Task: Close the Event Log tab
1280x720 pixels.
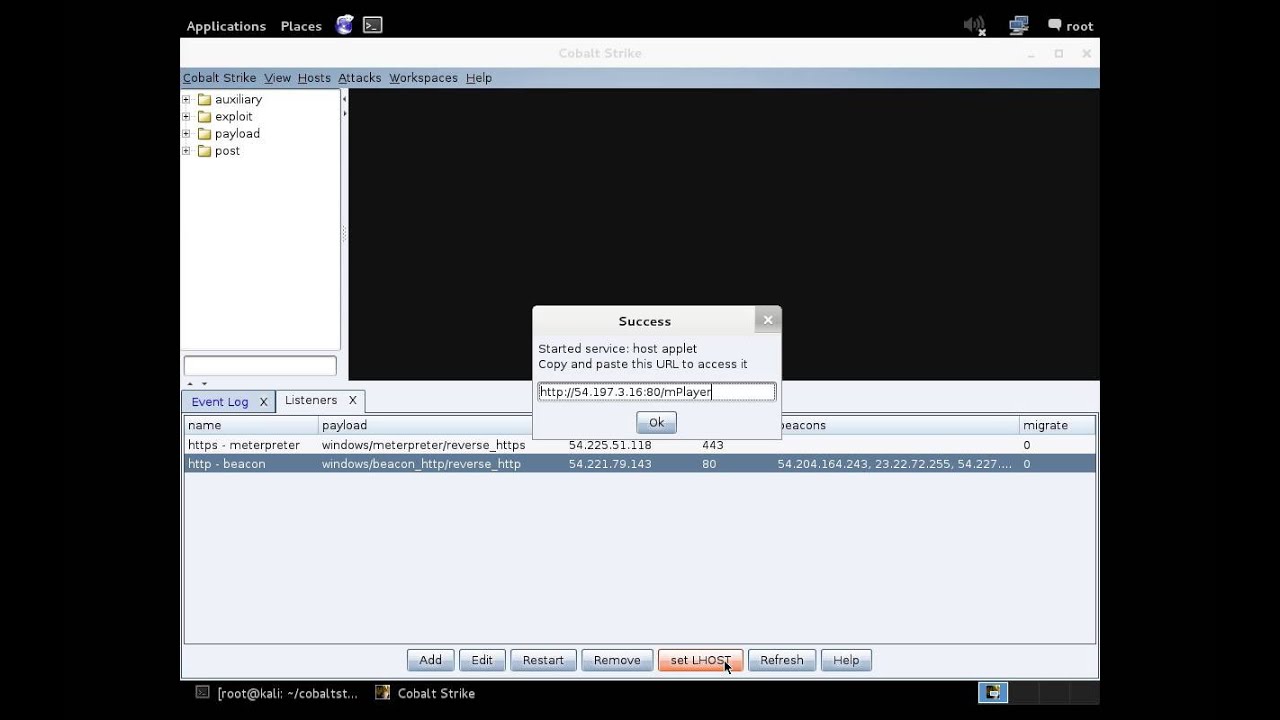Action: 263,402
